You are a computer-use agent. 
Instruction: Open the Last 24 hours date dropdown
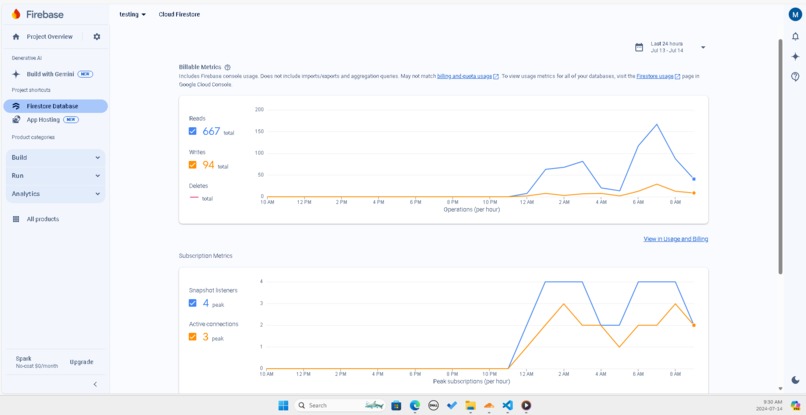click(670, 47)
